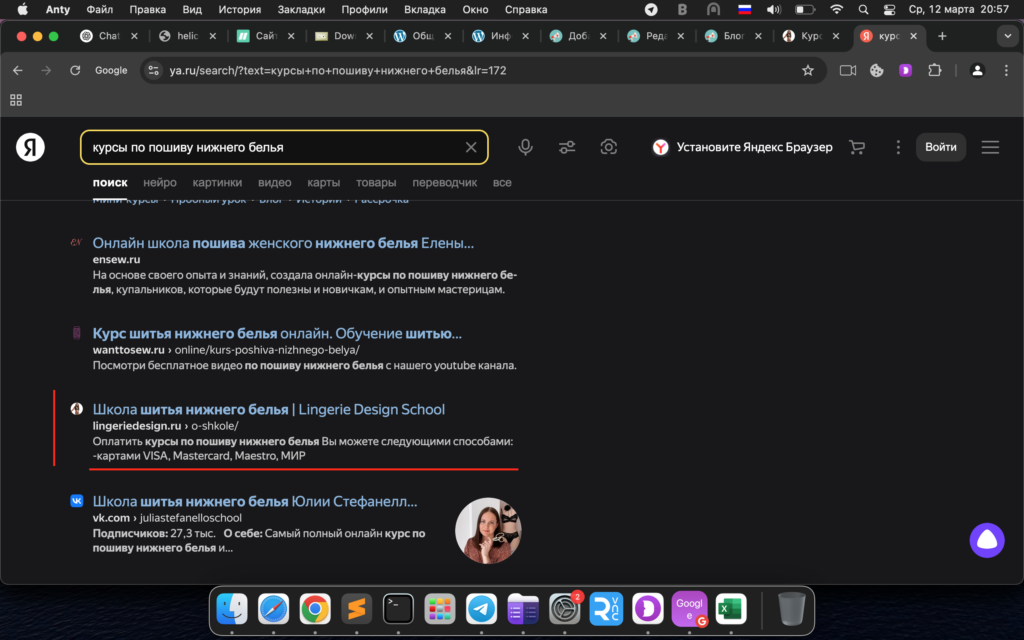Open image search via camera icon
This screenshot has height=640, width=1024.
click(609, 147)
